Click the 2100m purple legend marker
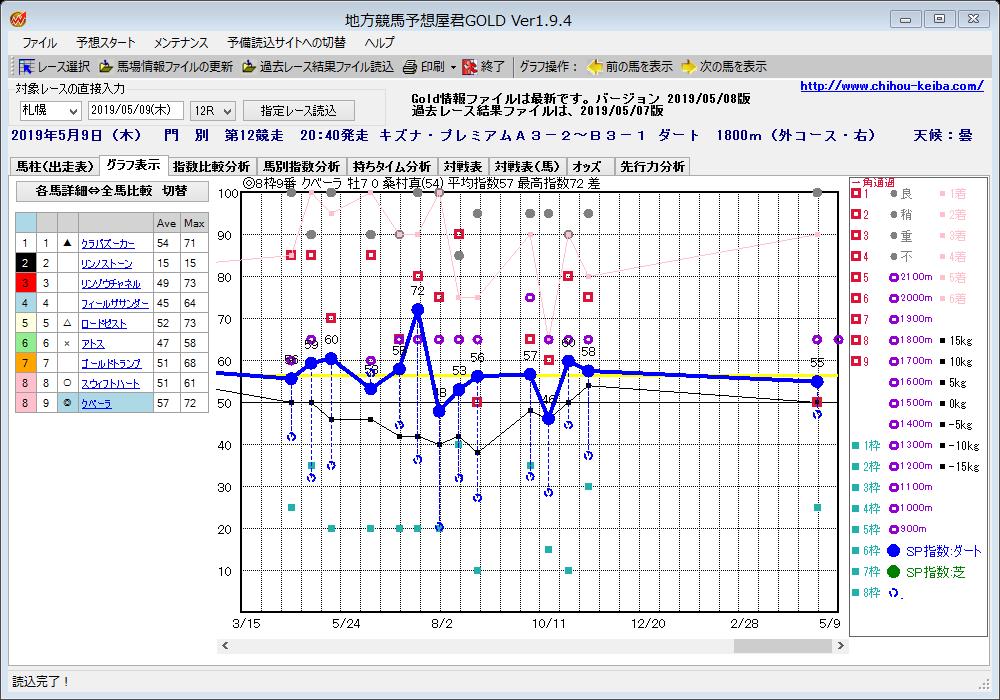The image size is (1000, 700). [x=893, y=277]
